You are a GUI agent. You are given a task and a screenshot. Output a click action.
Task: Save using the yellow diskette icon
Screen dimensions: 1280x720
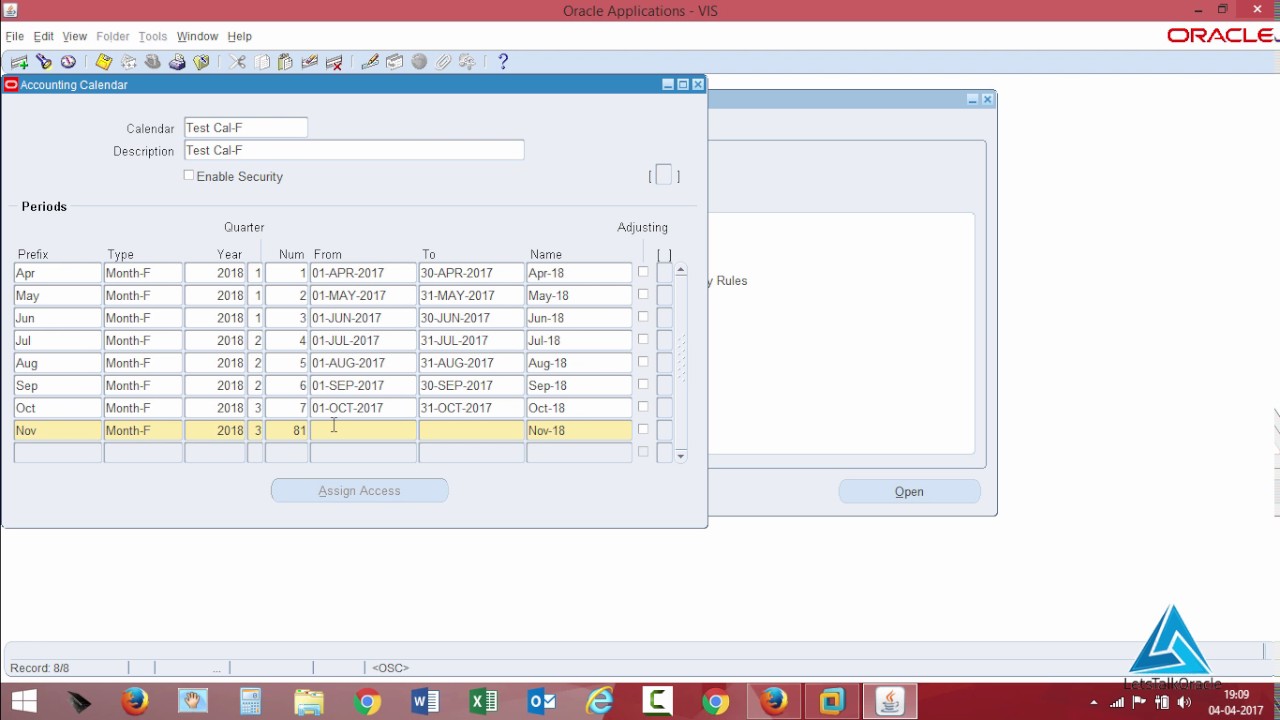(104, 62)
